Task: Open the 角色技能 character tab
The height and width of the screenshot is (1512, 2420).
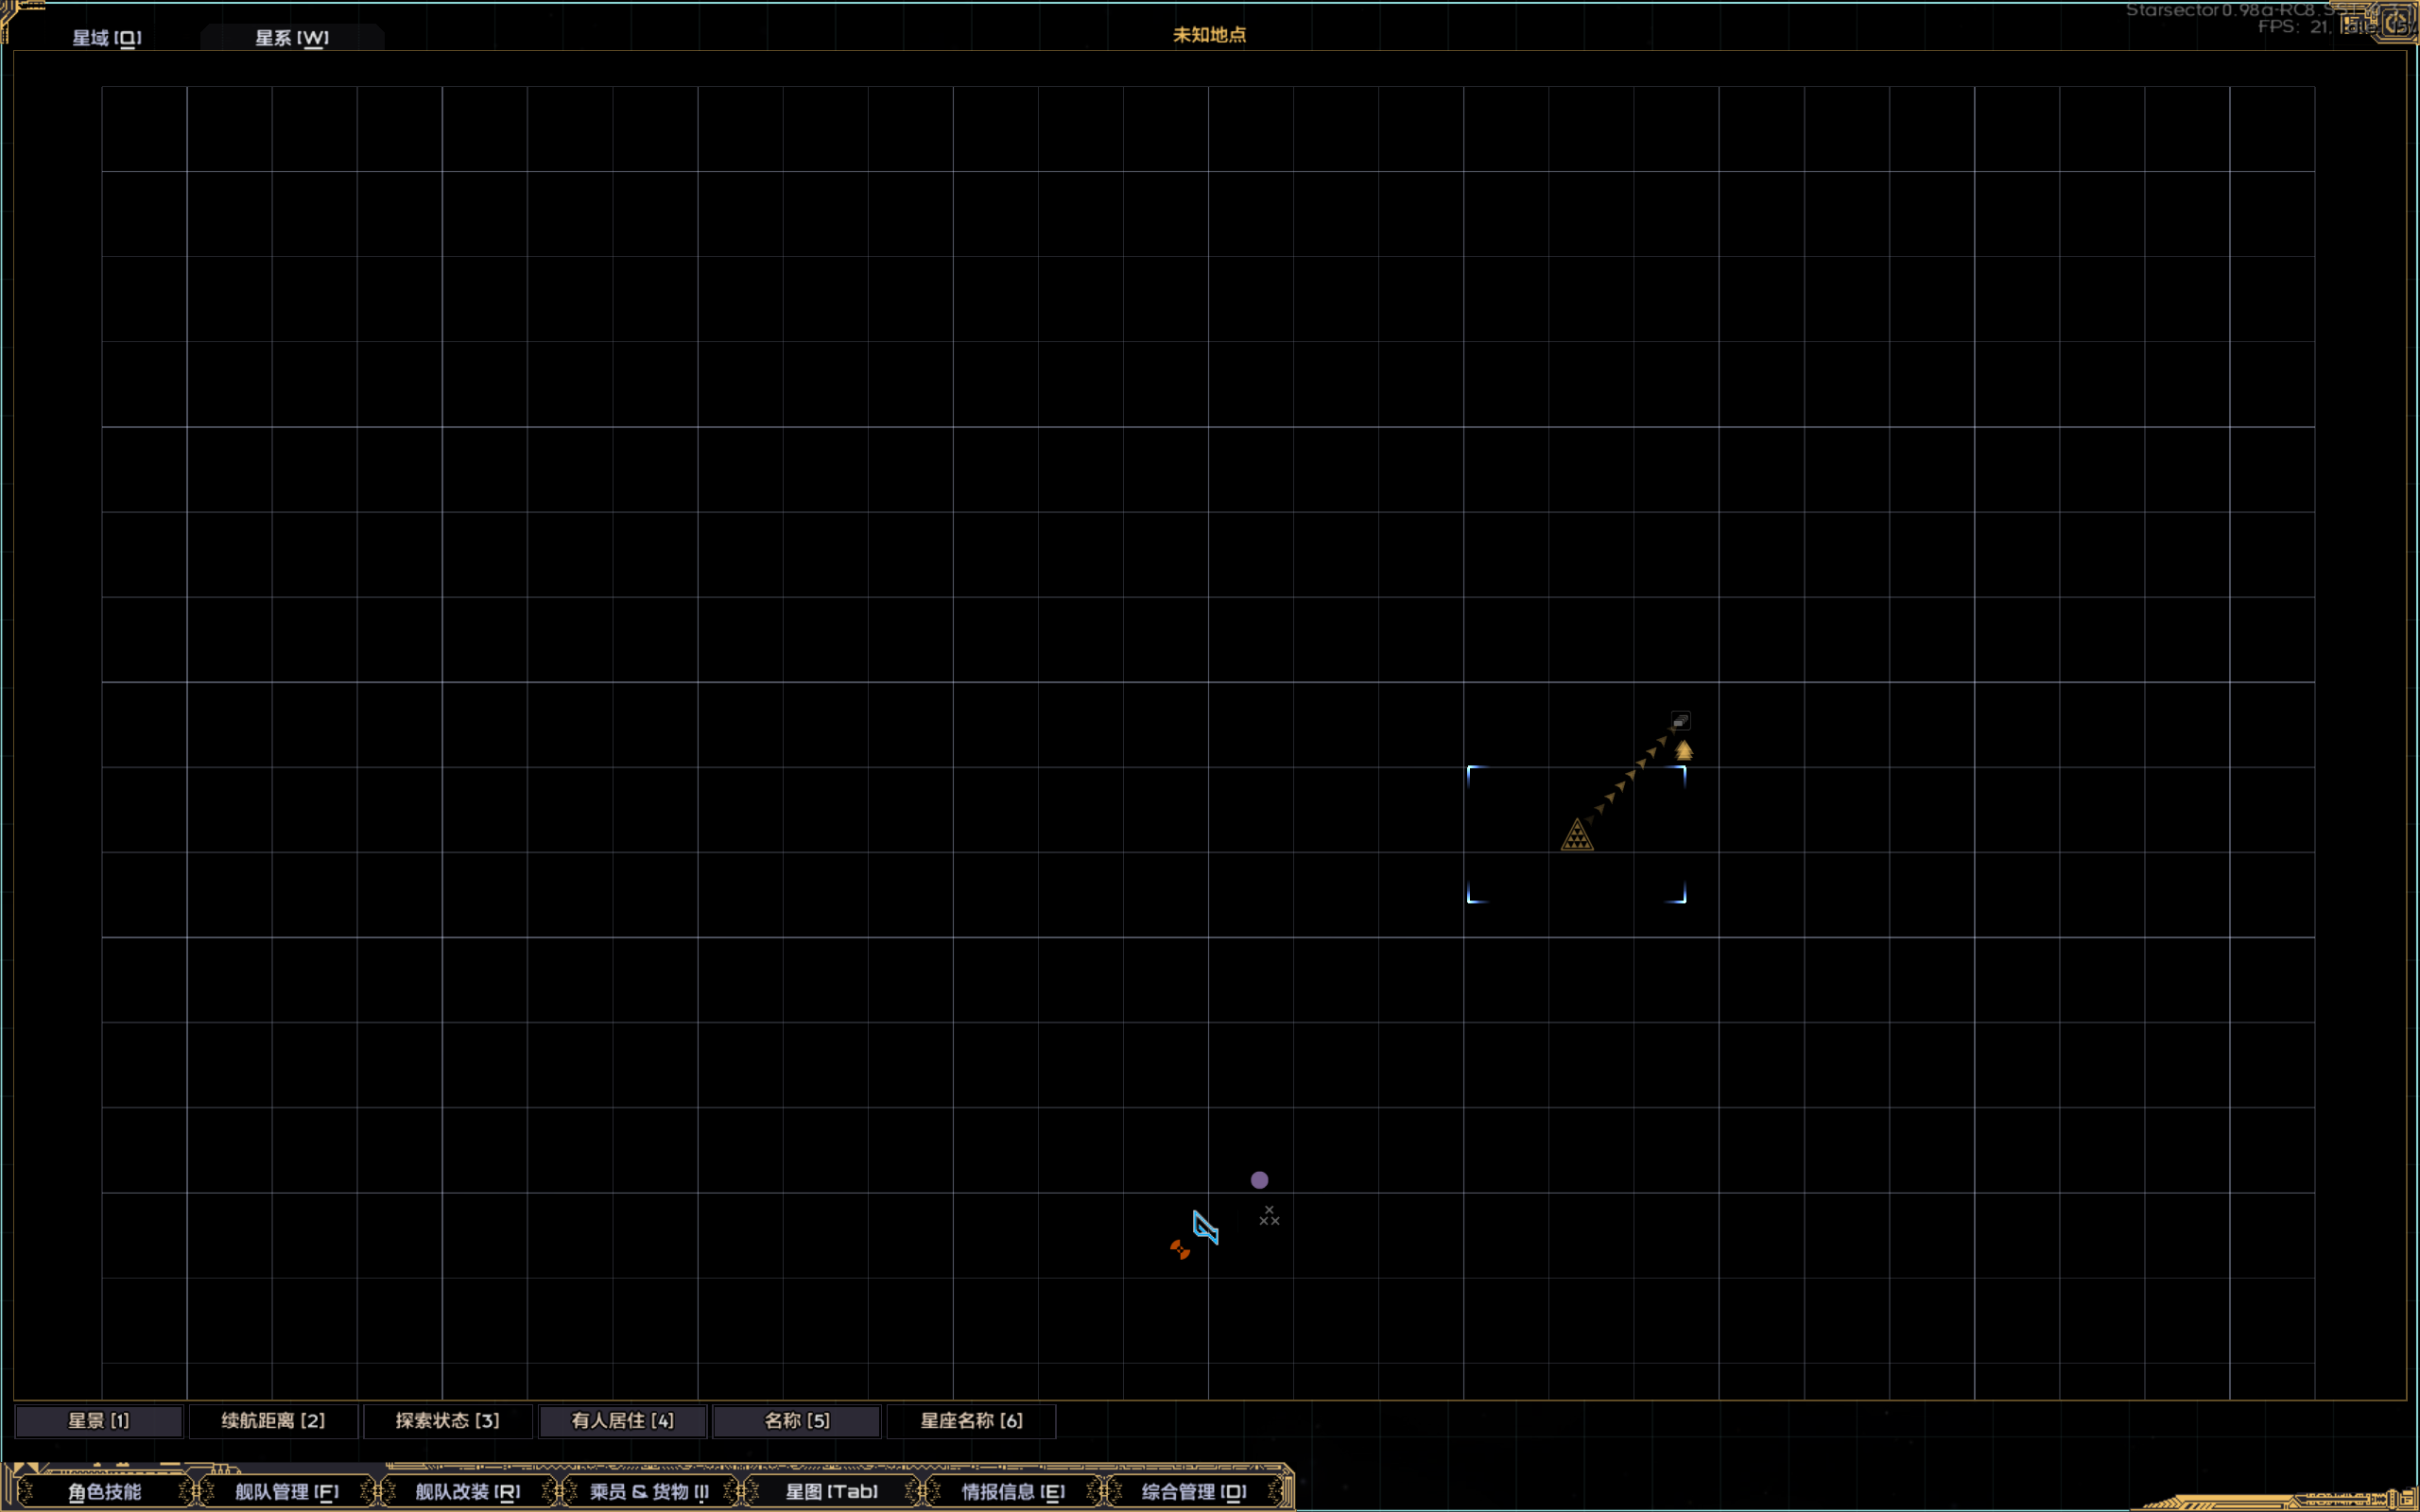Action: tap(105, 1492)
